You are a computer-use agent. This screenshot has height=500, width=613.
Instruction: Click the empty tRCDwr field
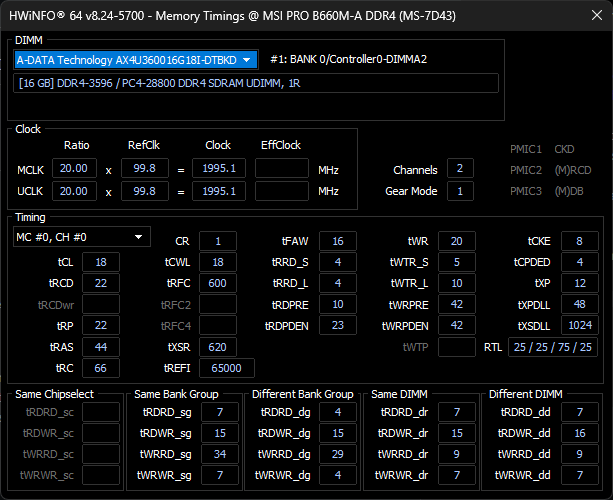101,304
